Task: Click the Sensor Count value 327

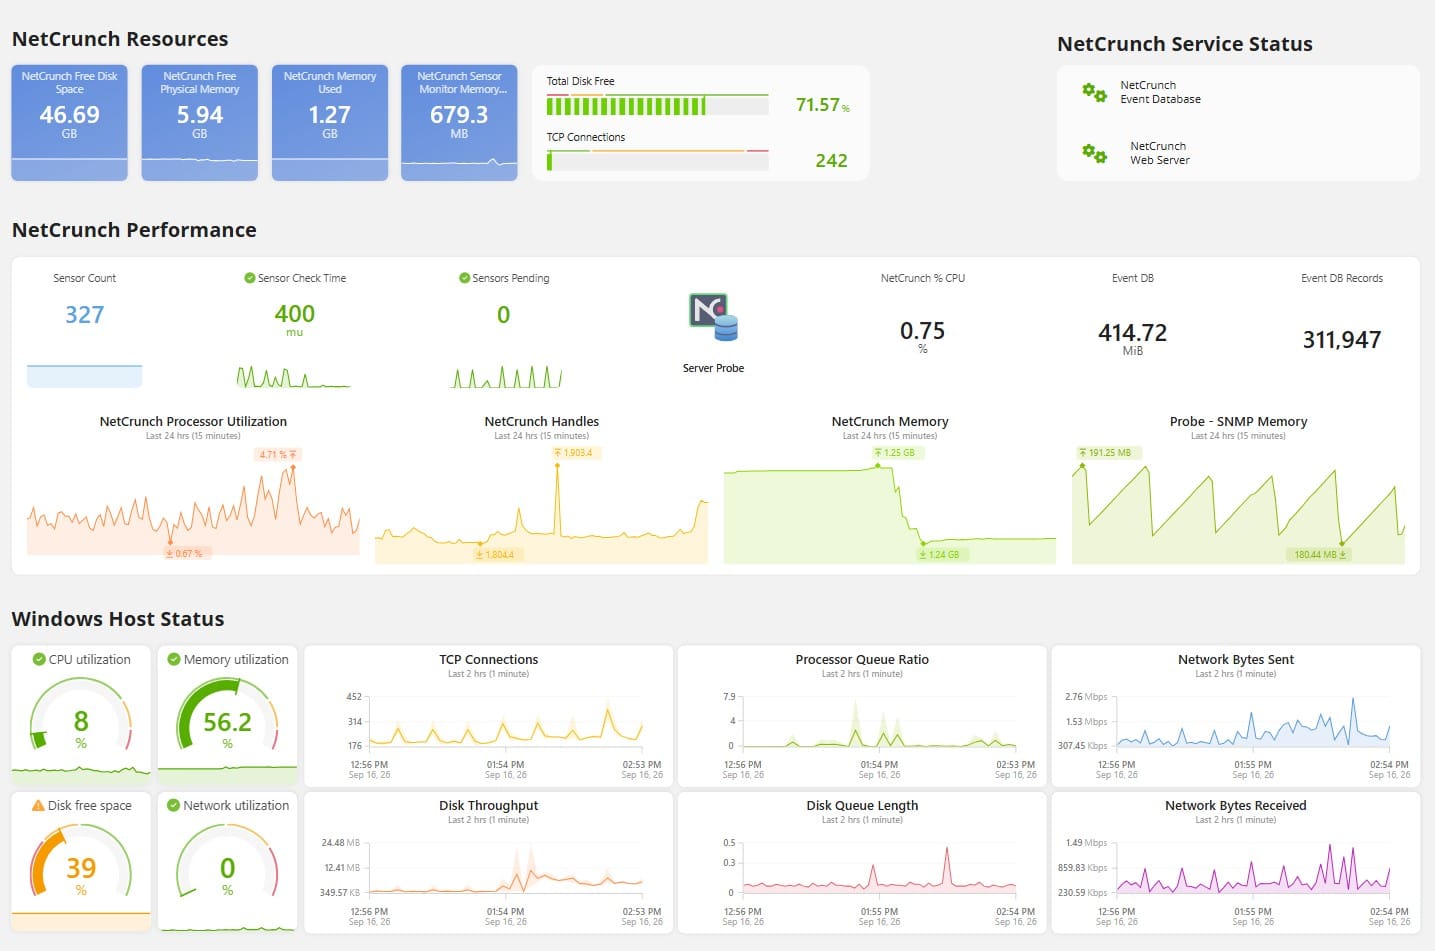Action: click(85, 315)
